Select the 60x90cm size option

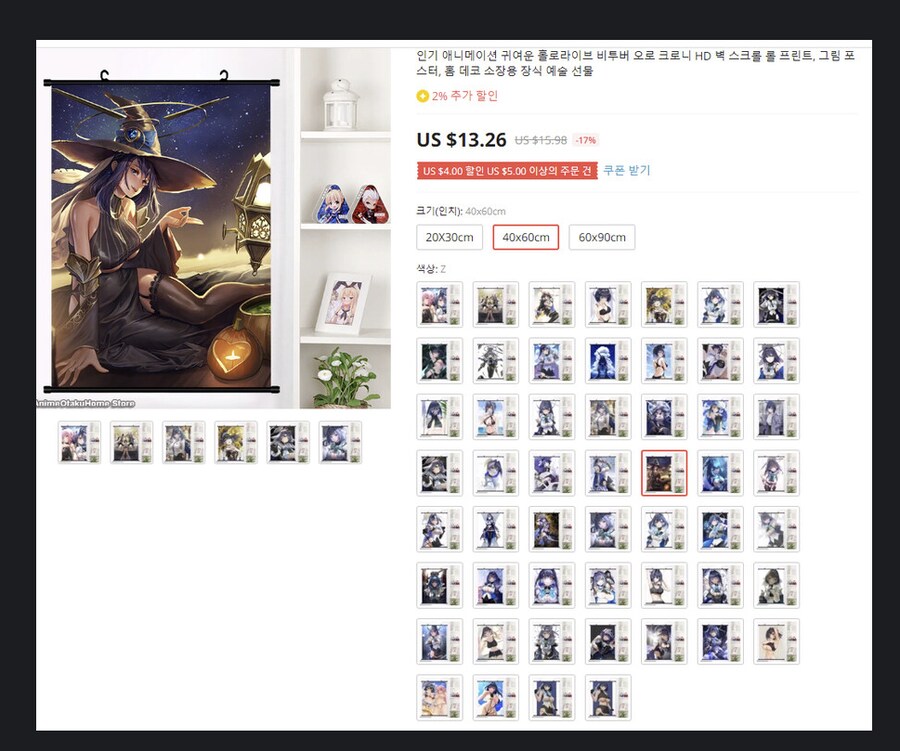(x=602, y=237)
